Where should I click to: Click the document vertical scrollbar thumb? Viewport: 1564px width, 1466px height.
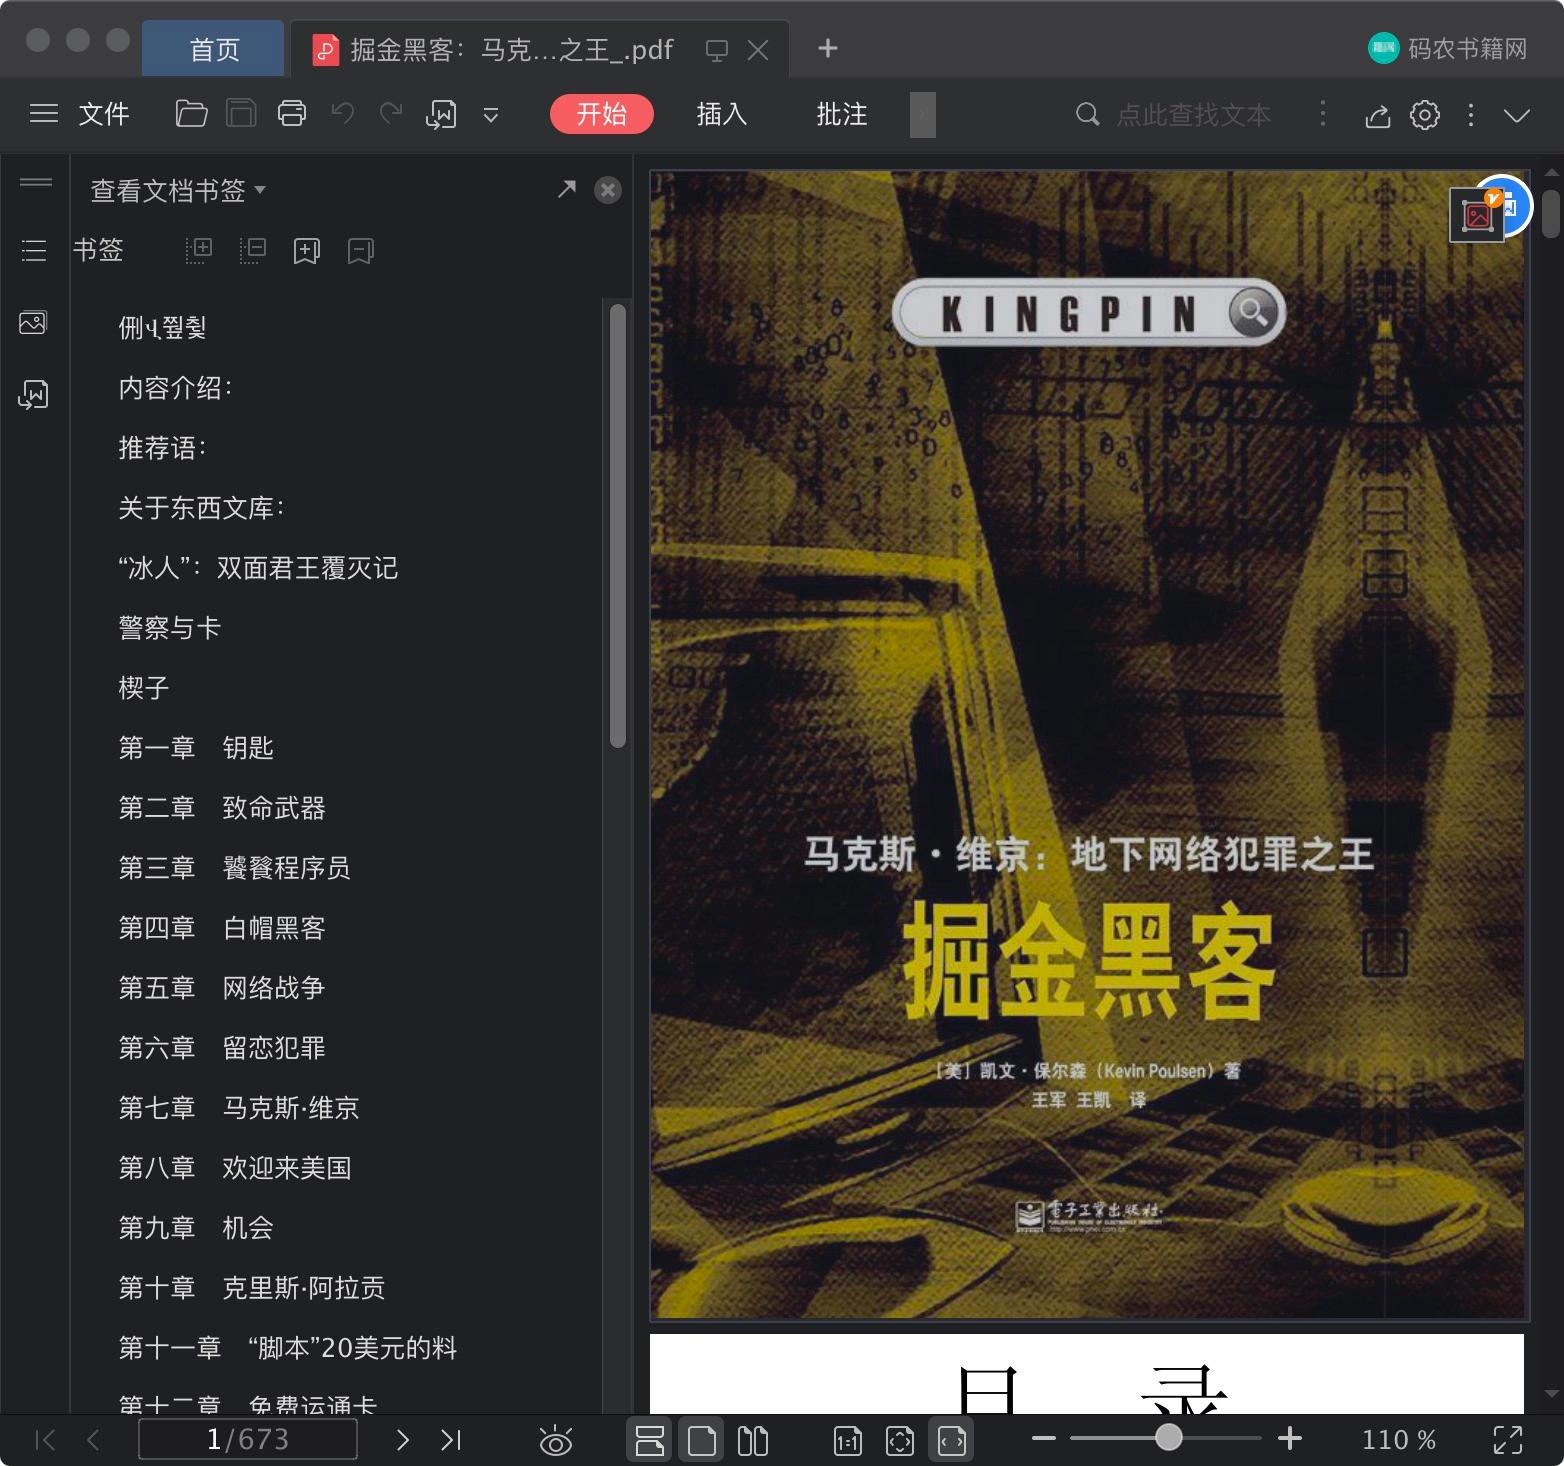(1550, 213)
